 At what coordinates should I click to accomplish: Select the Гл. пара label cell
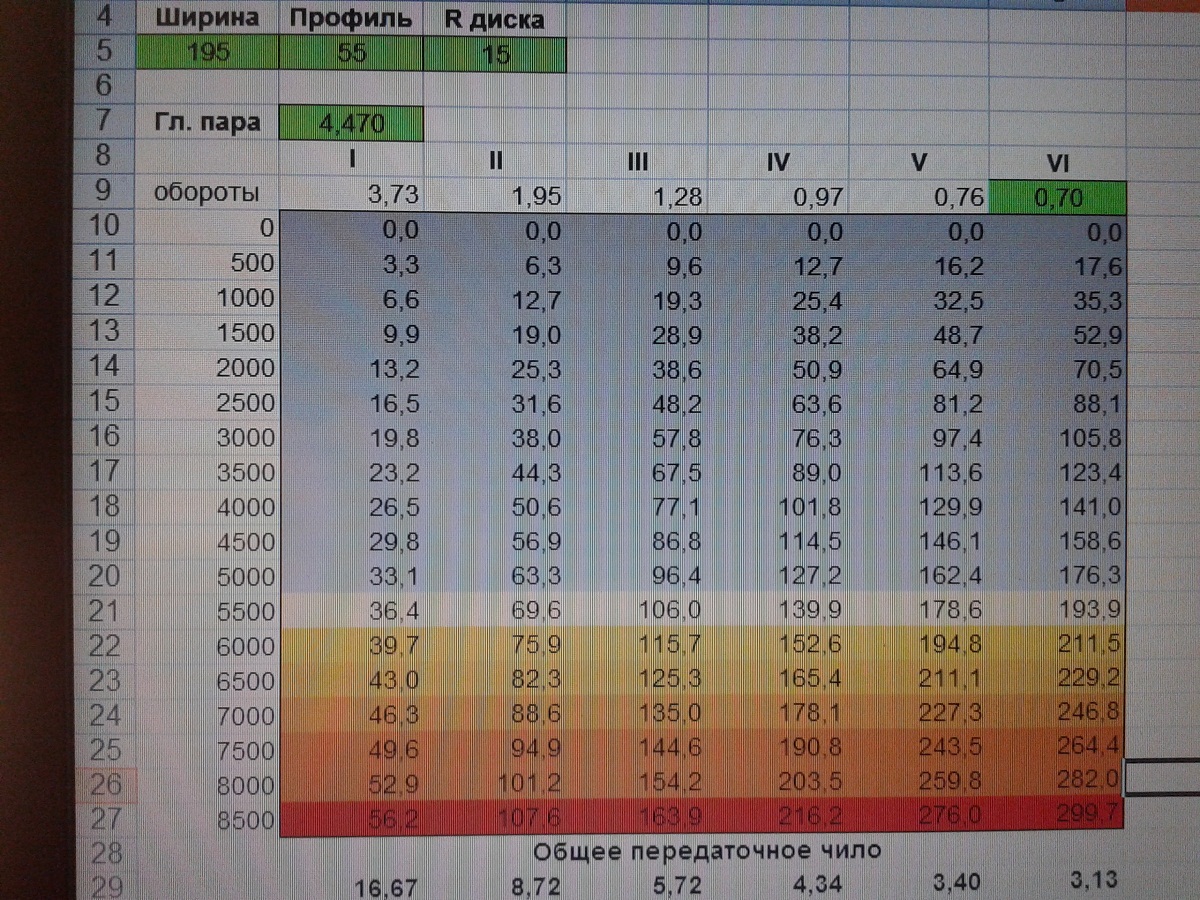pos(207,123)
